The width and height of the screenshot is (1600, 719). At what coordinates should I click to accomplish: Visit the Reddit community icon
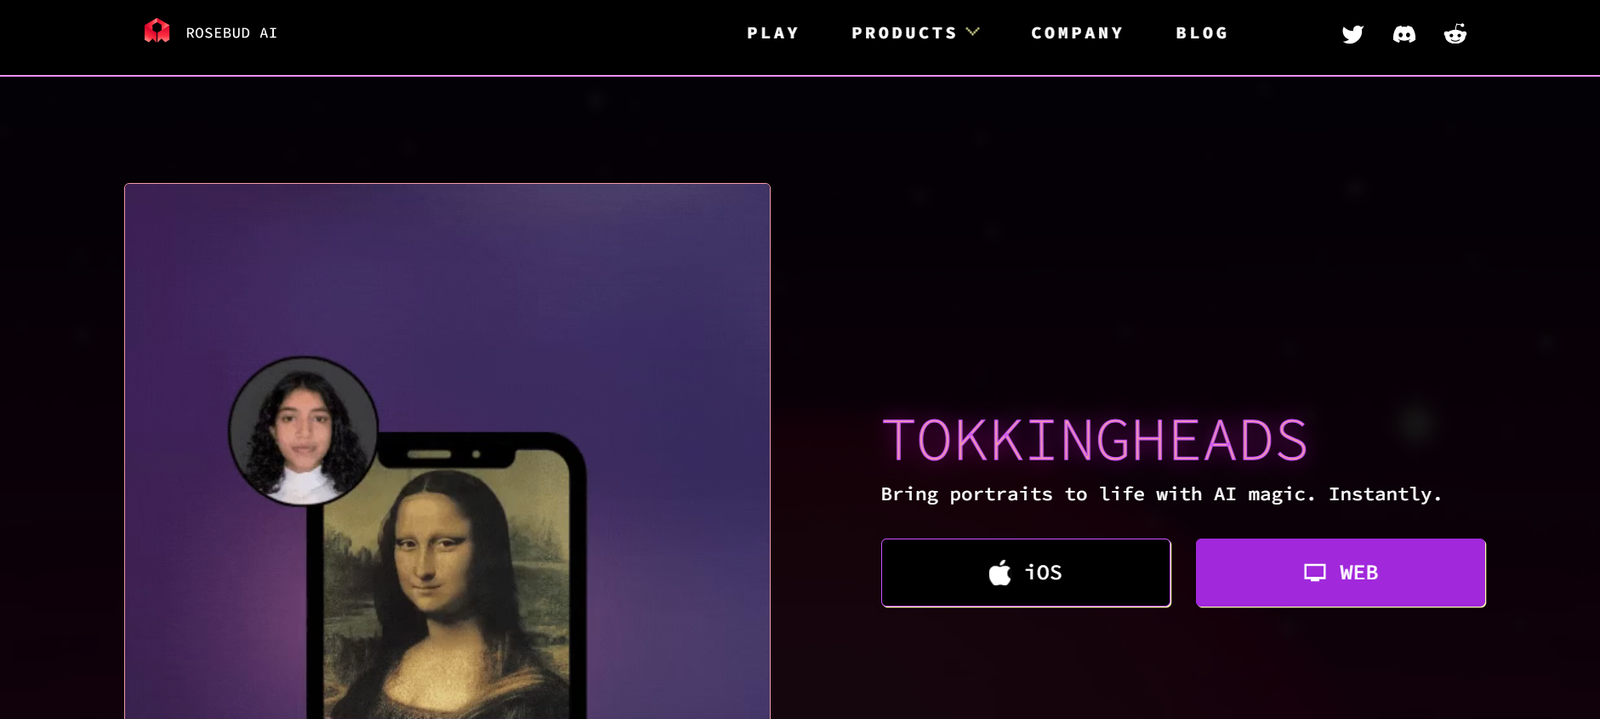1455,34
